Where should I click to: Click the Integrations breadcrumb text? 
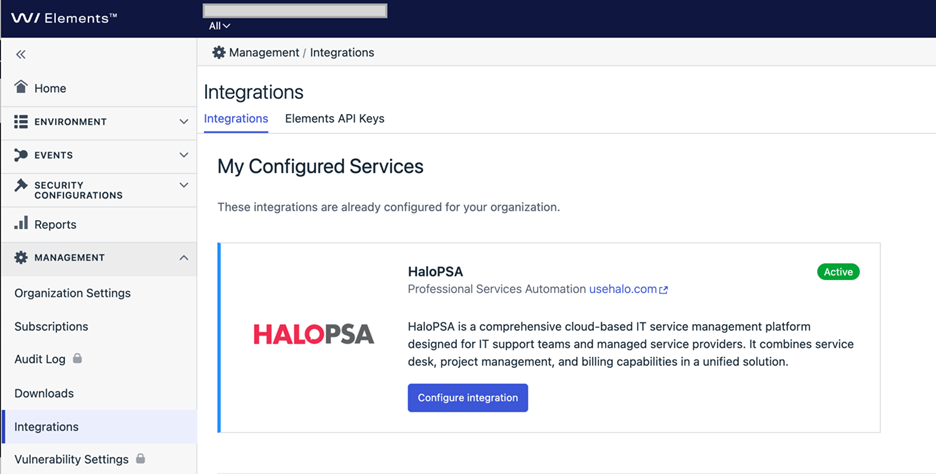click(342, 53)
